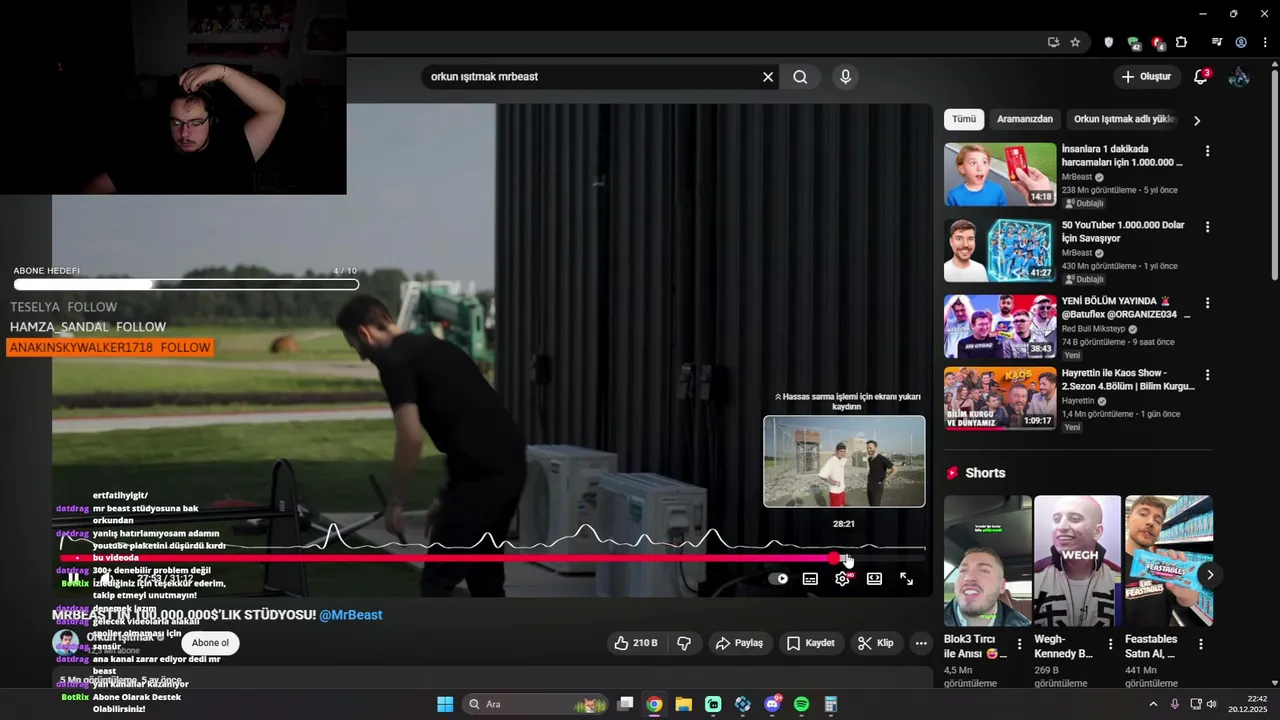Select the Aramanızdan filter chip

[1025, 119]
